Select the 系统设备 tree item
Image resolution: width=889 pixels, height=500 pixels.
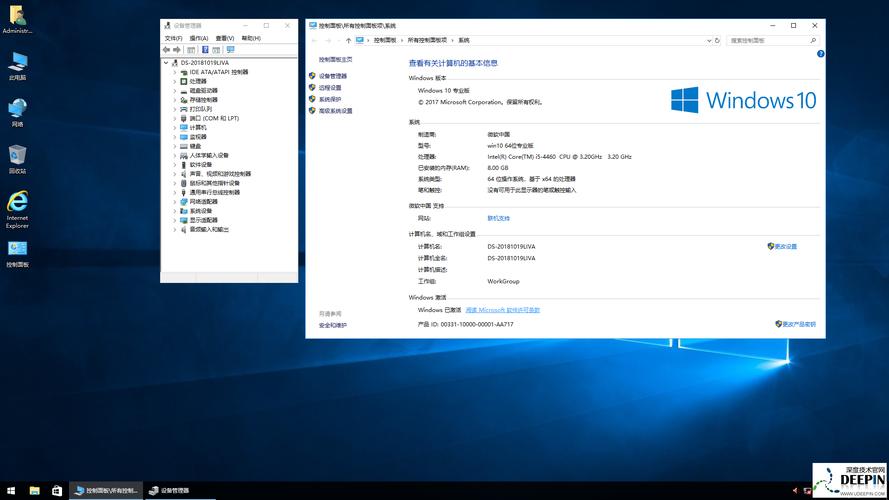point(201,211)
